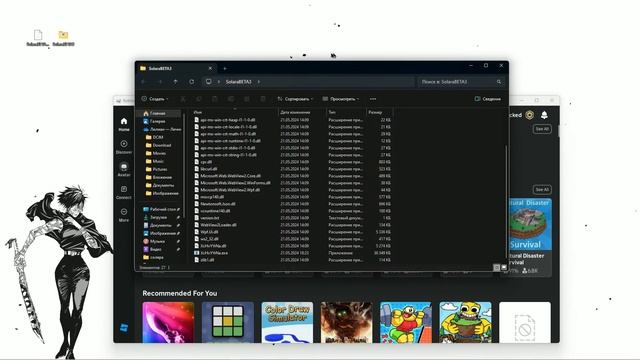Sort by the Имя column header
This screenshot has height=360, width=640.
coord(198,112)
